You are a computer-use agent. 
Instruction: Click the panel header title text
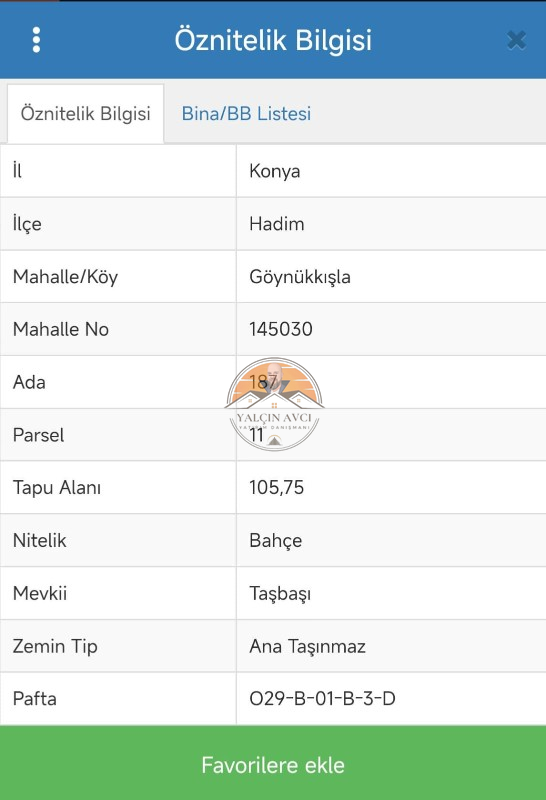pyautogui.click(x=273, y=40)
